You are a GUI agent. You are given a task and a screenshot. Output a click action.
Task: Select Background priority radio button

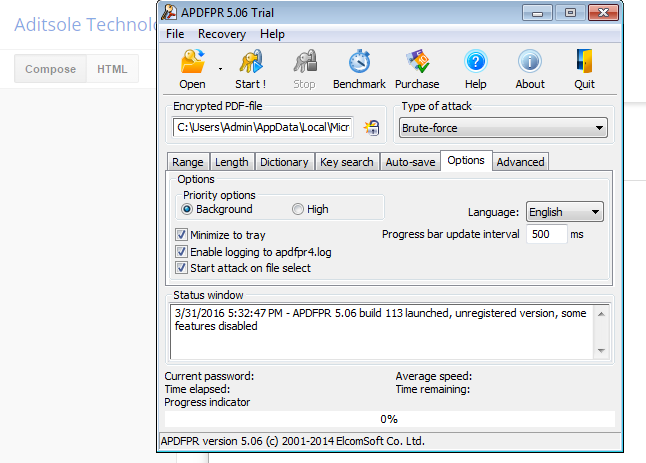pyautogui.click(x=187, y=209)
